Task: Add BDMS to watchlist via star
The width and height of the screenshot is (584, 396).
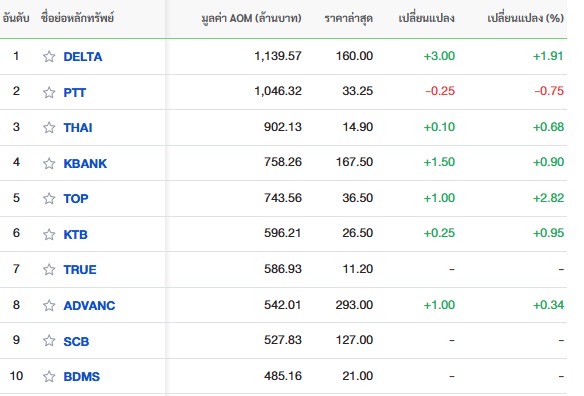Action: pyautogui.click(x=49, y=376)
